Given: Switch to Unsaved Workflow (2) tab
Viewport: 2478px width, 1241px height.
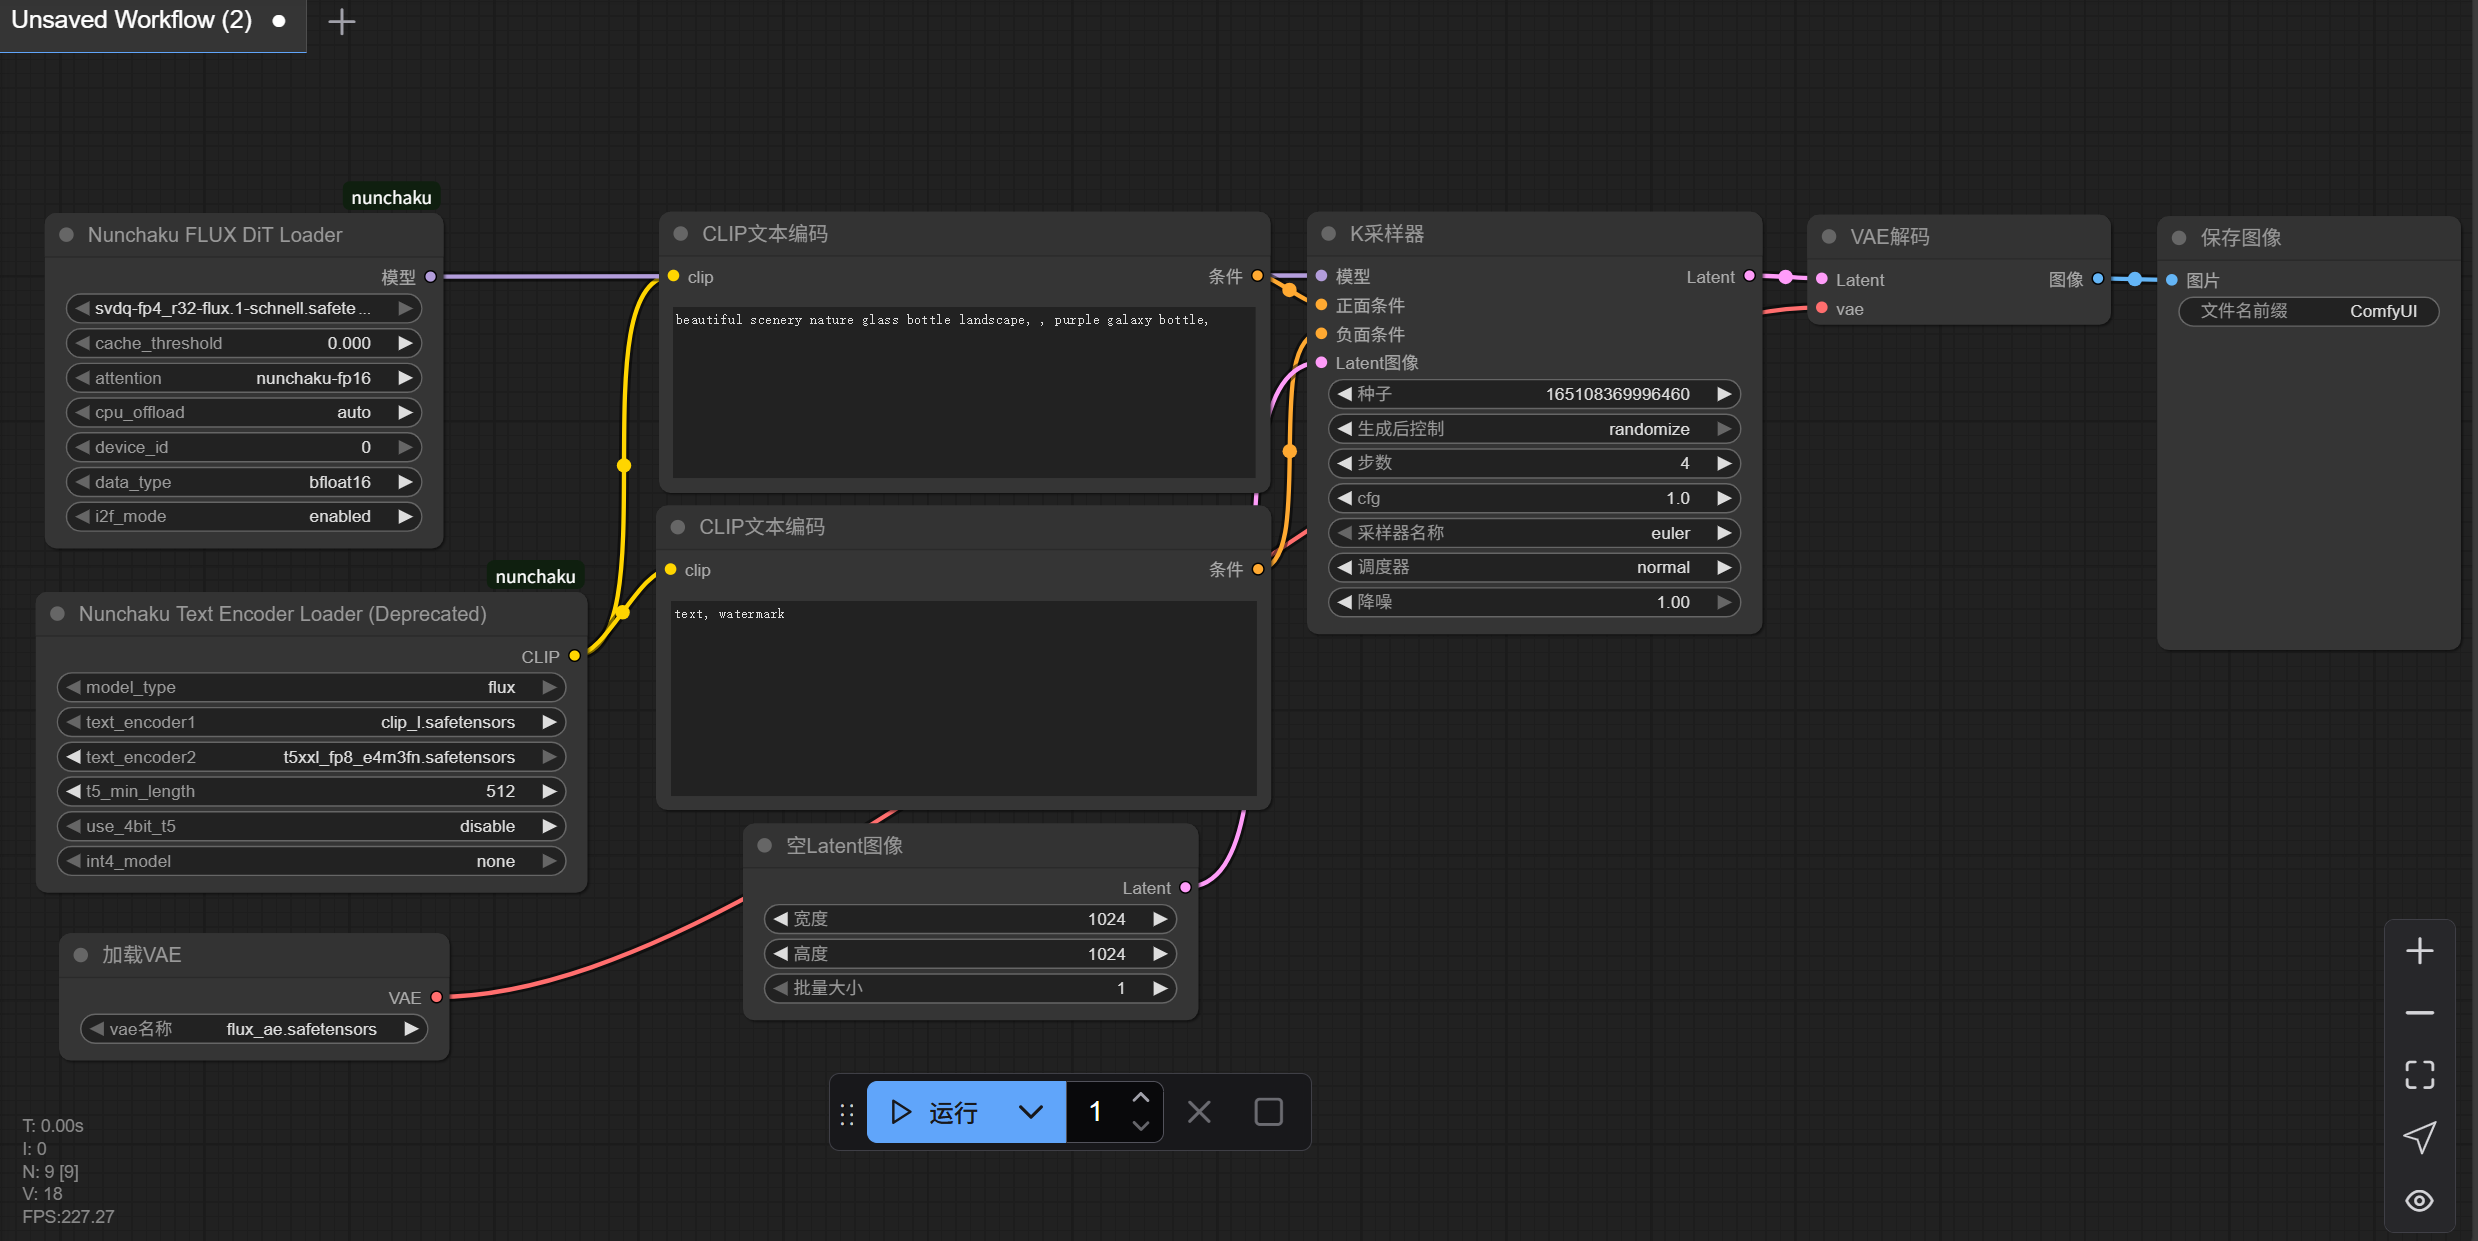Looking at the screenshot, I should 132,21.
